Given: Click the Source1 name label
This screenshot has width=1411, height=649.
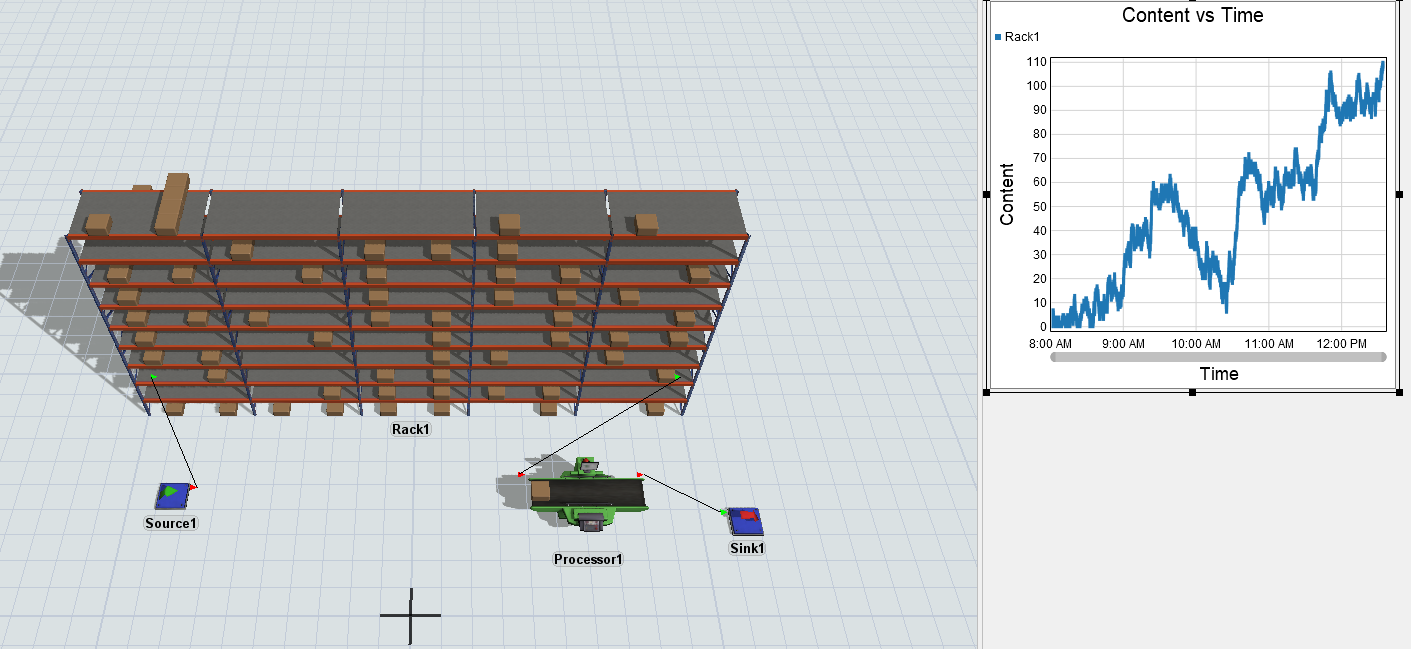Looking at the screenshot, I should tap(171, 523).
